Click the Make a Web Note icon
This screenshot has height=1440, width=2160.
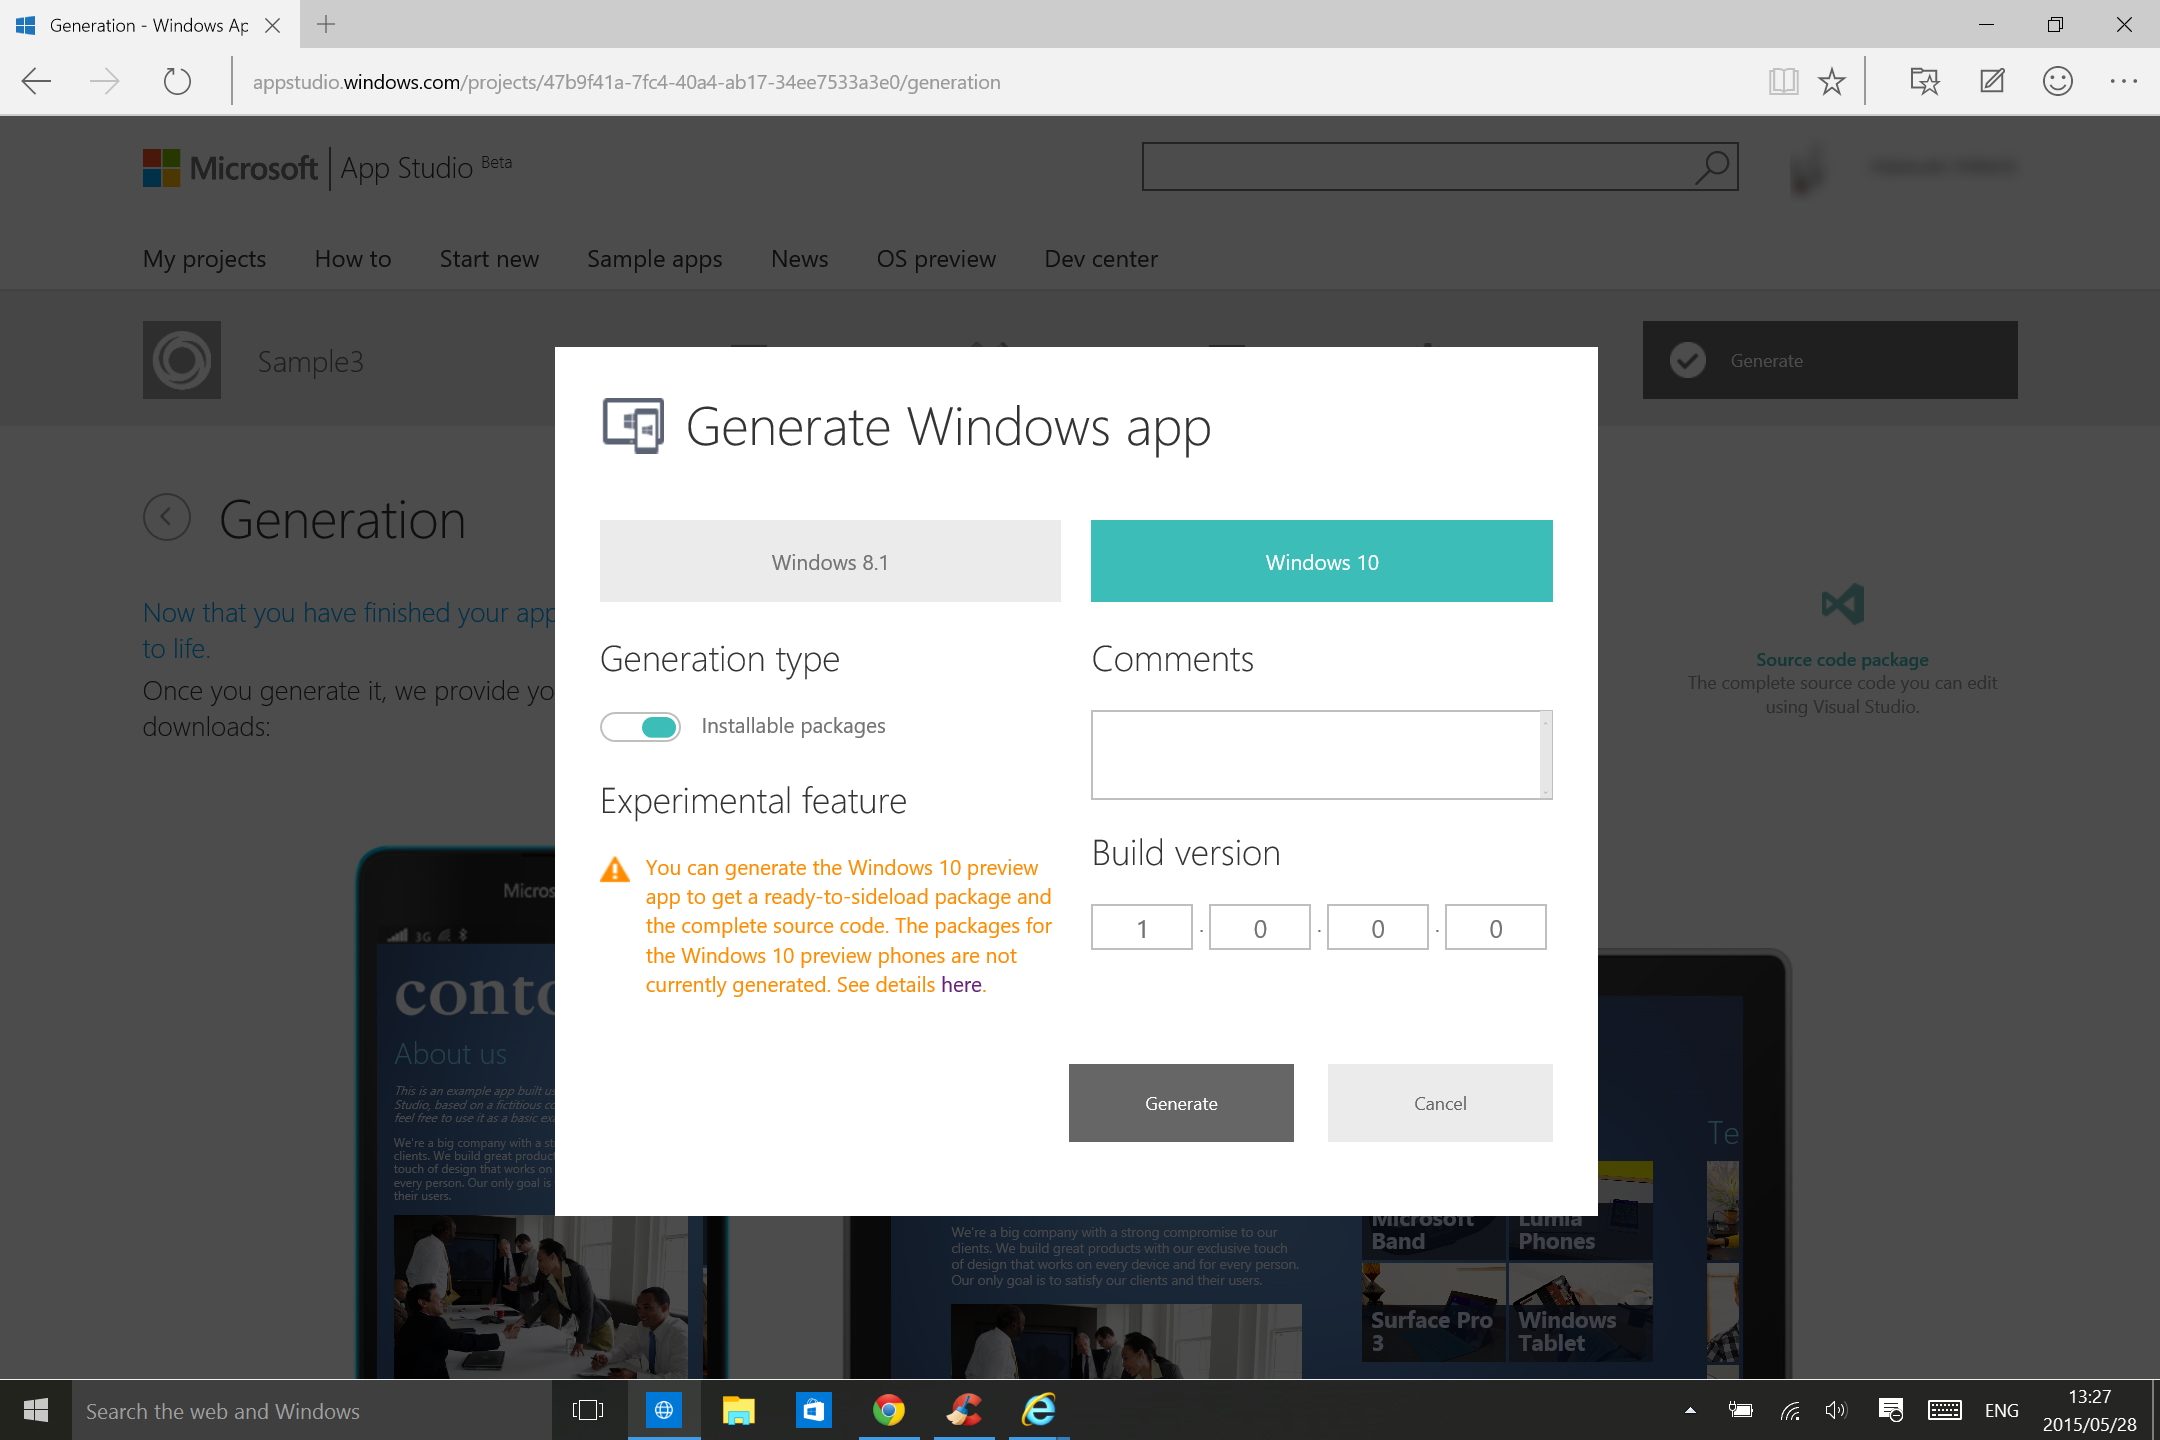tap(1991, 81)
